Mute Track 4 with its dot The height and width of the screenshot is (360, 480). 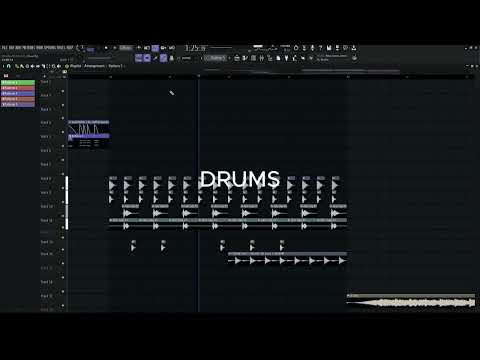(63, 132)
